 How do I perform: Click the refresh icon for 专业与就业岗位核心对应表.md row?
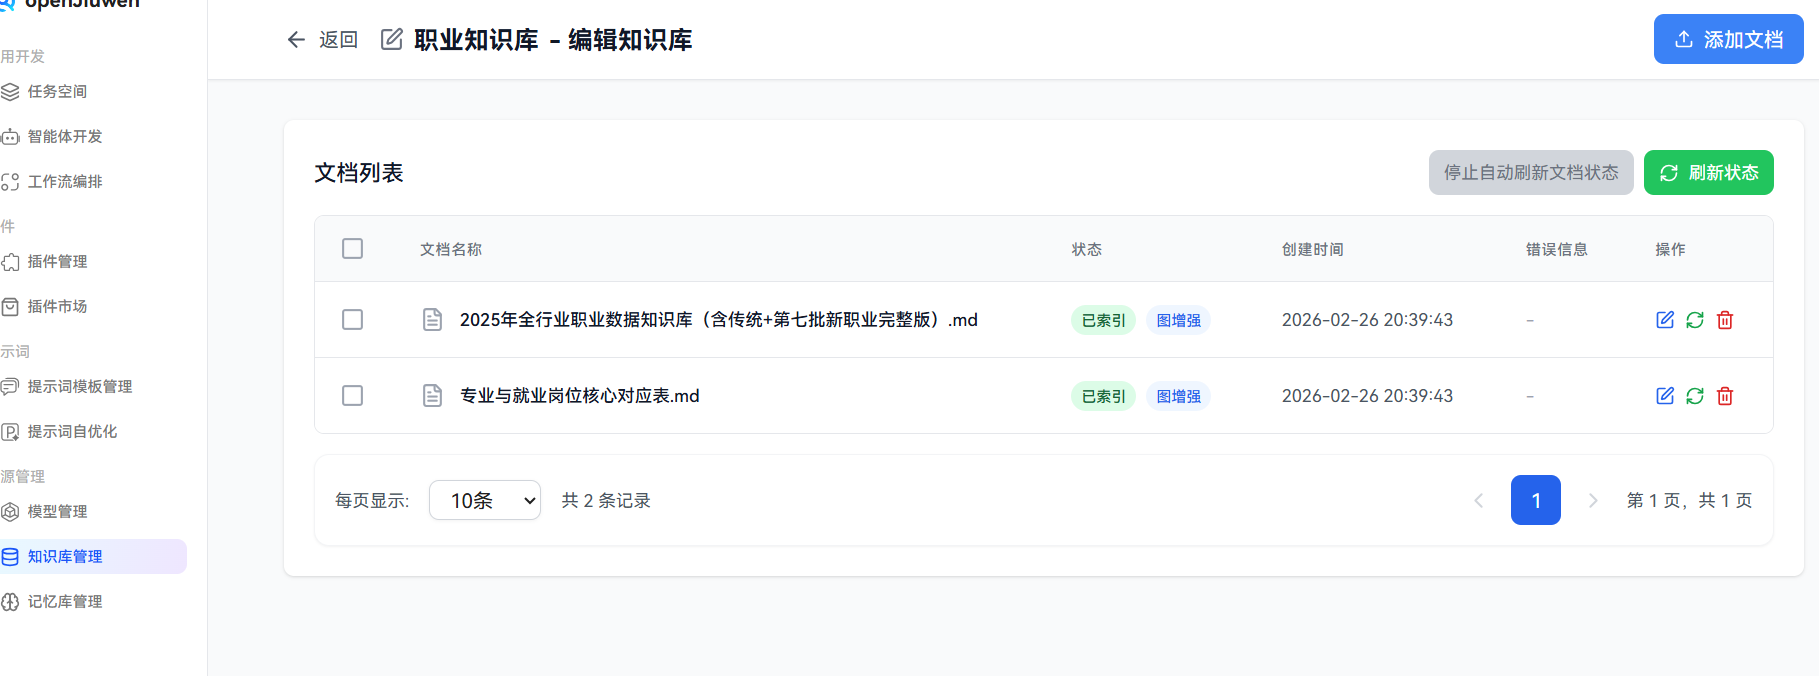[x=1695, y=396]
